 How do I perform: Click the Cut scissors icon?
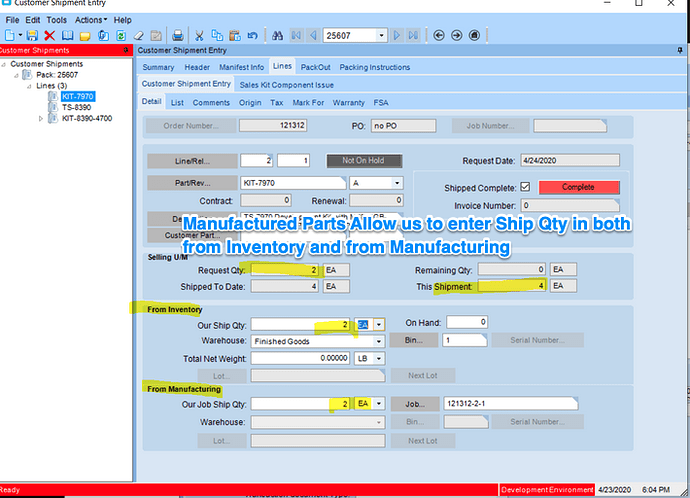click(199, 35)
